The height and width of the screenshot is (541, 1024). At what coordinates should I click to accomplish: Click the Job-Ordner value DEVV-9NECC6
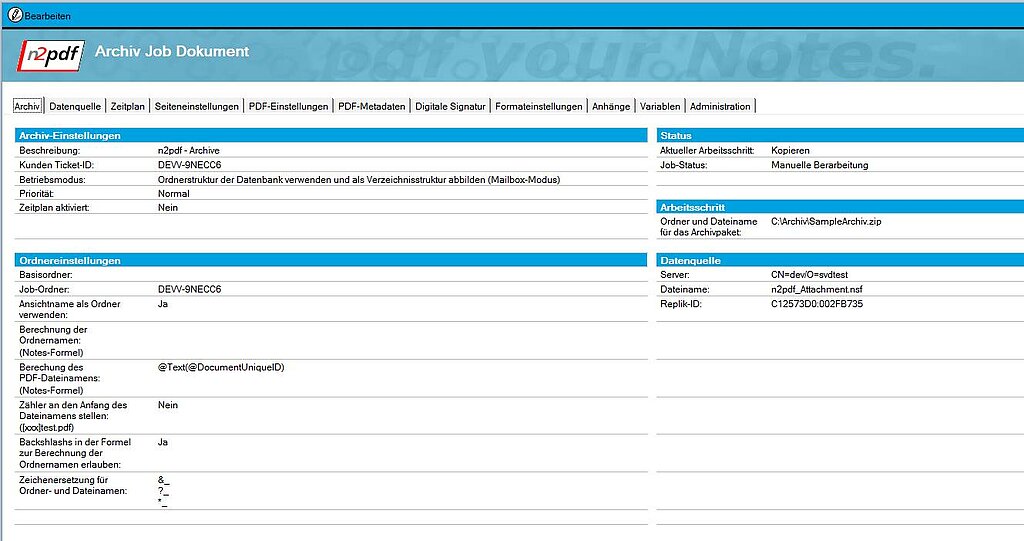[x=189, y=289]
